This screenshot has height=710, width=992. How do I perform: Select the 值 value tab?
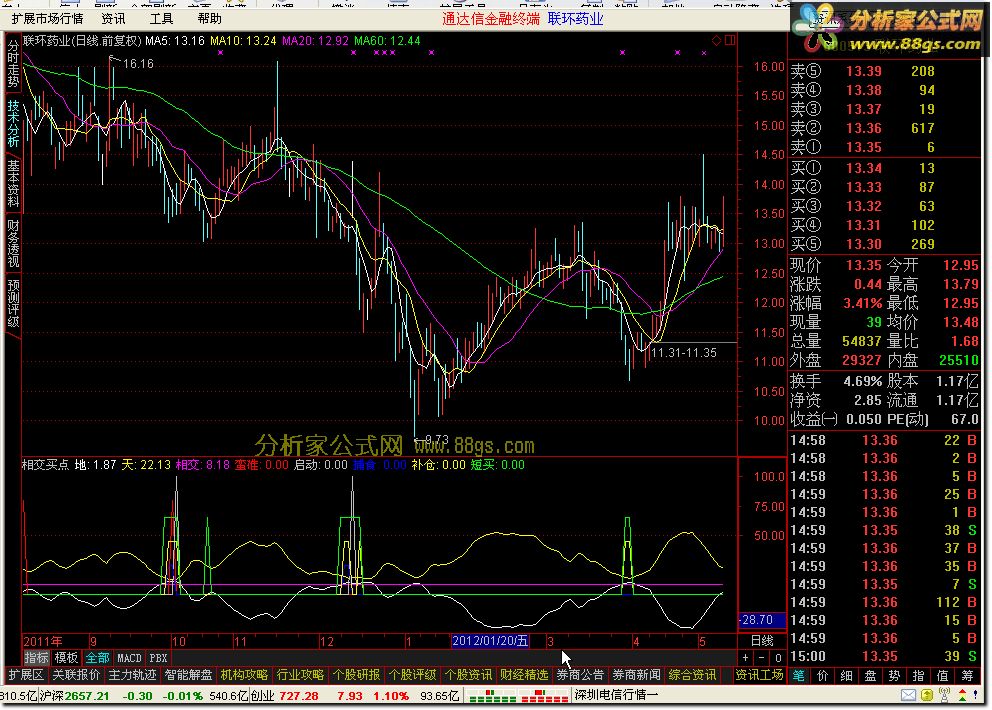943,676
